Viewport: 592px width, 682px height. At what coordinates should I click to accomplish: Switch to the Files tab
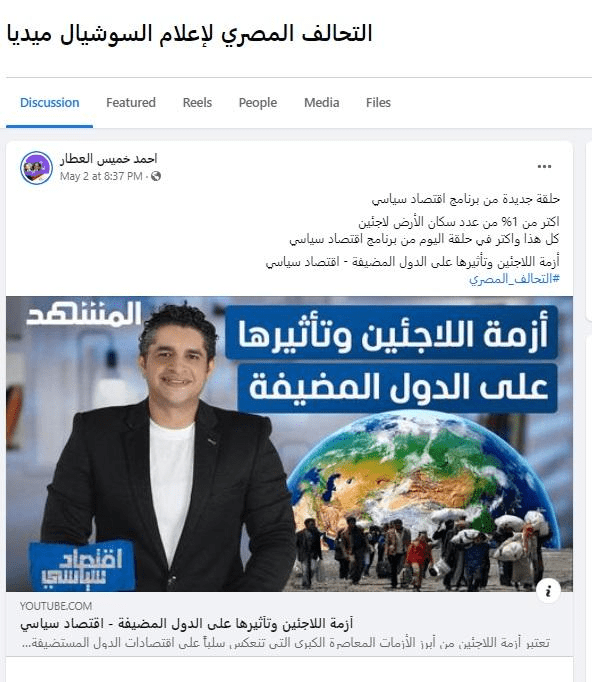pyautogui.click(x=378, y=103)
